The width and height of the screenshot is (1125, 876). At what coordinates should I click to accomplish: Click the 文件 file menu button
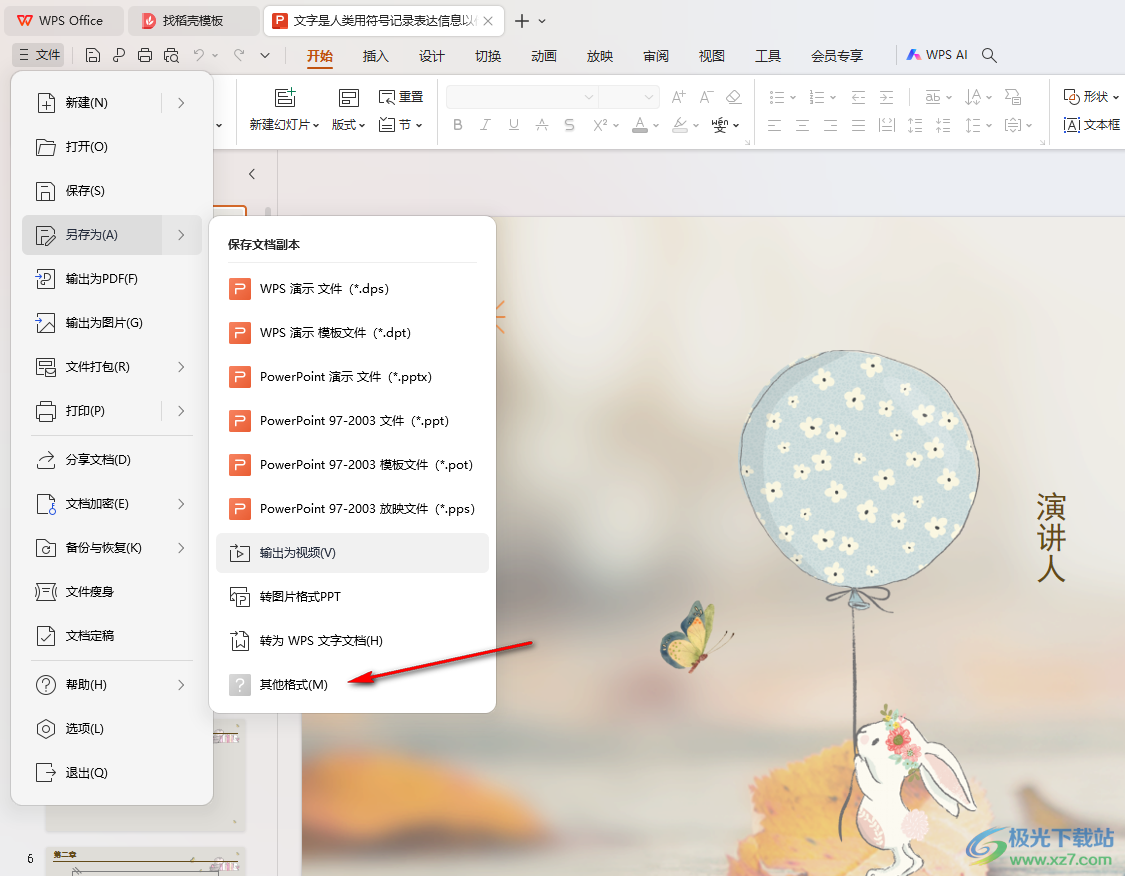point(39,55)
